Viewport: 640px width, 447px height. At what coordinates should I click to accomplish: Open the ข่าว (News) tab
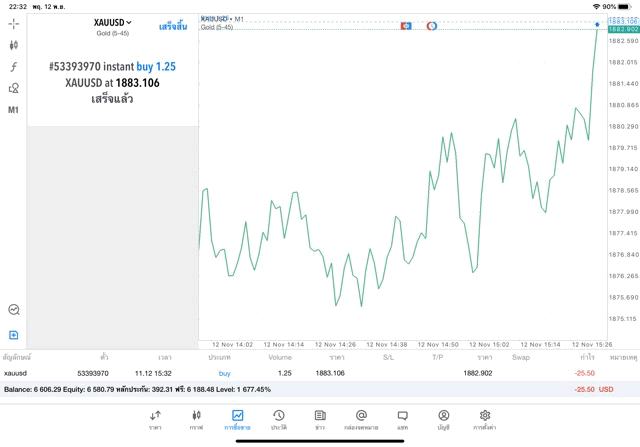pyautogui.click(x=319, y=420)
